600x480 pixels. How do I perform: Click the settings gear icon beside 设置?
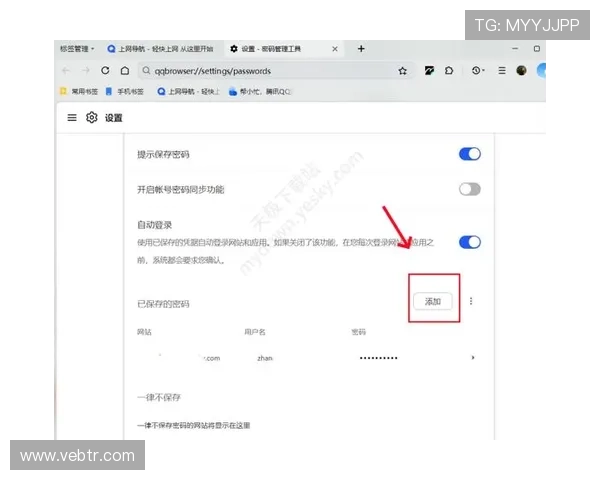click(91, 118)
